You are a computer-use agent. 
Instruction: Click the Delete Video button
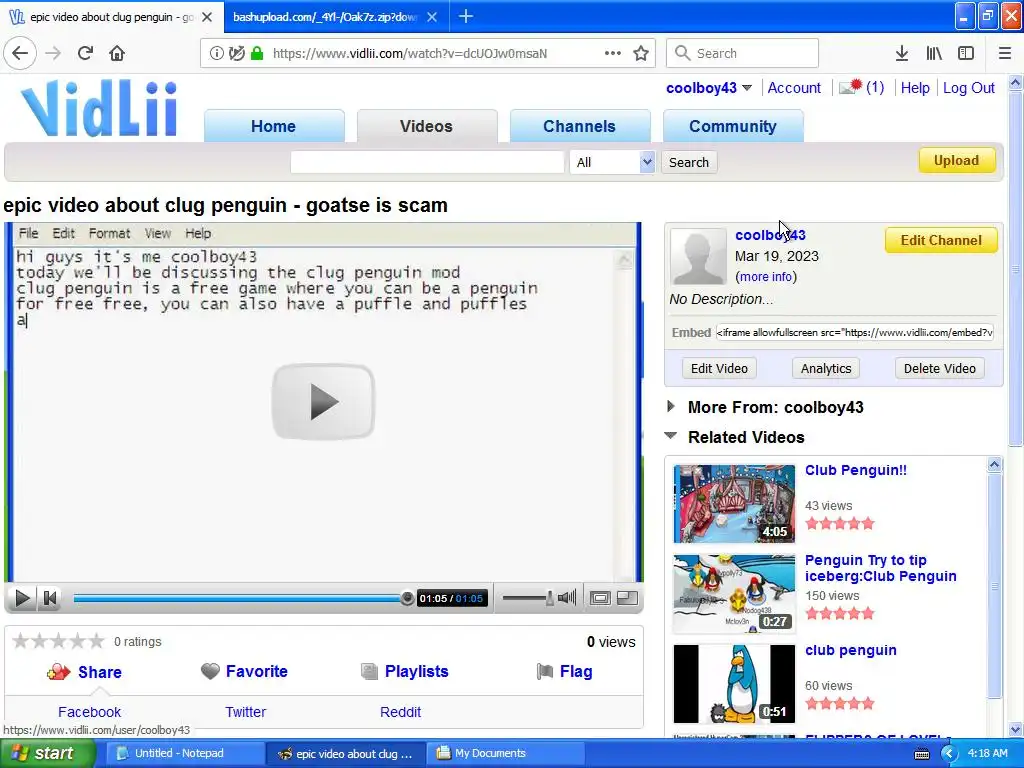tap(940, 368)
